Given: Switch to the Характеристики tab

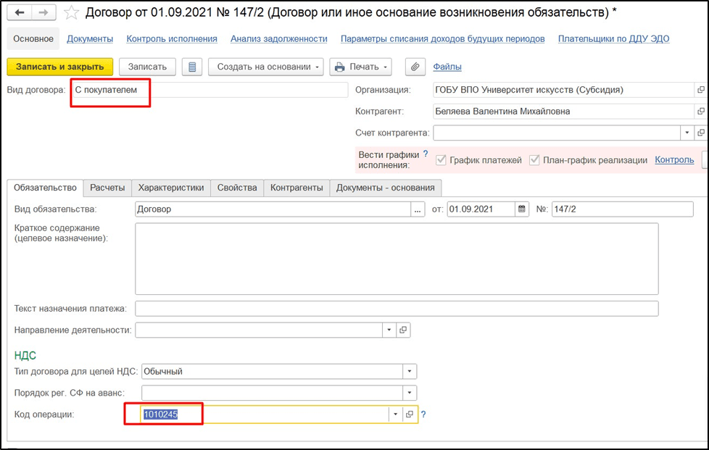Looking at the screenshot, I should point(171,187).
